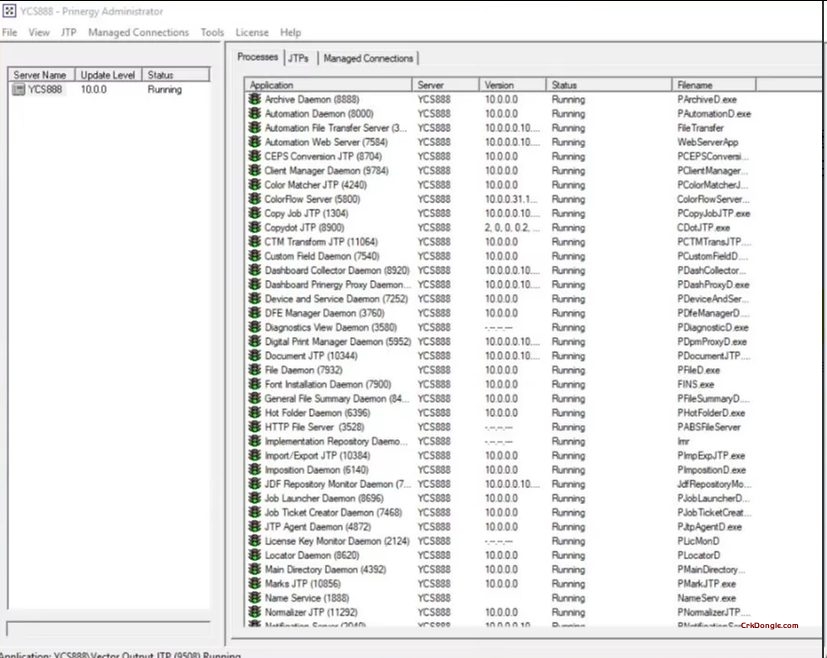
Task: Sort by the Application column header
Action: coord(328,84)
